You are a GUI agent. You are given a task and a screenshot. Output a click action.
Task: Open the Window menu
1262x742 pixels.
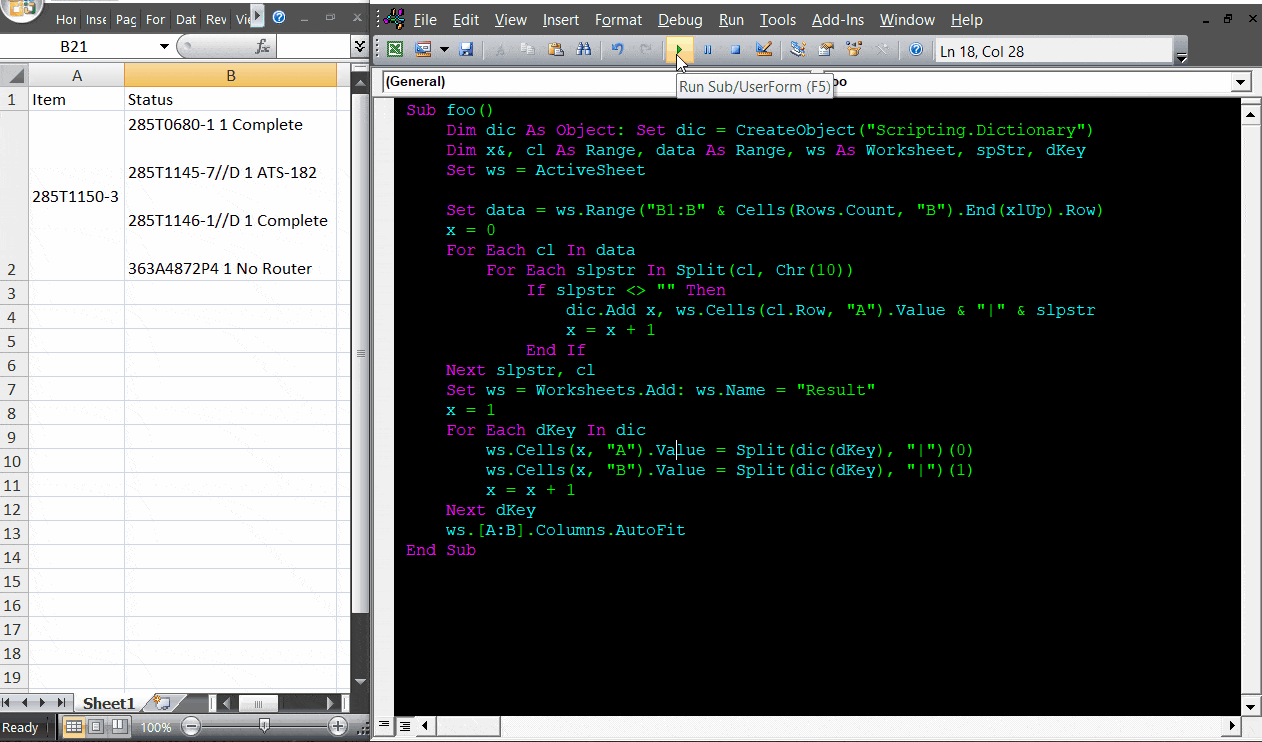coord(908,20)
